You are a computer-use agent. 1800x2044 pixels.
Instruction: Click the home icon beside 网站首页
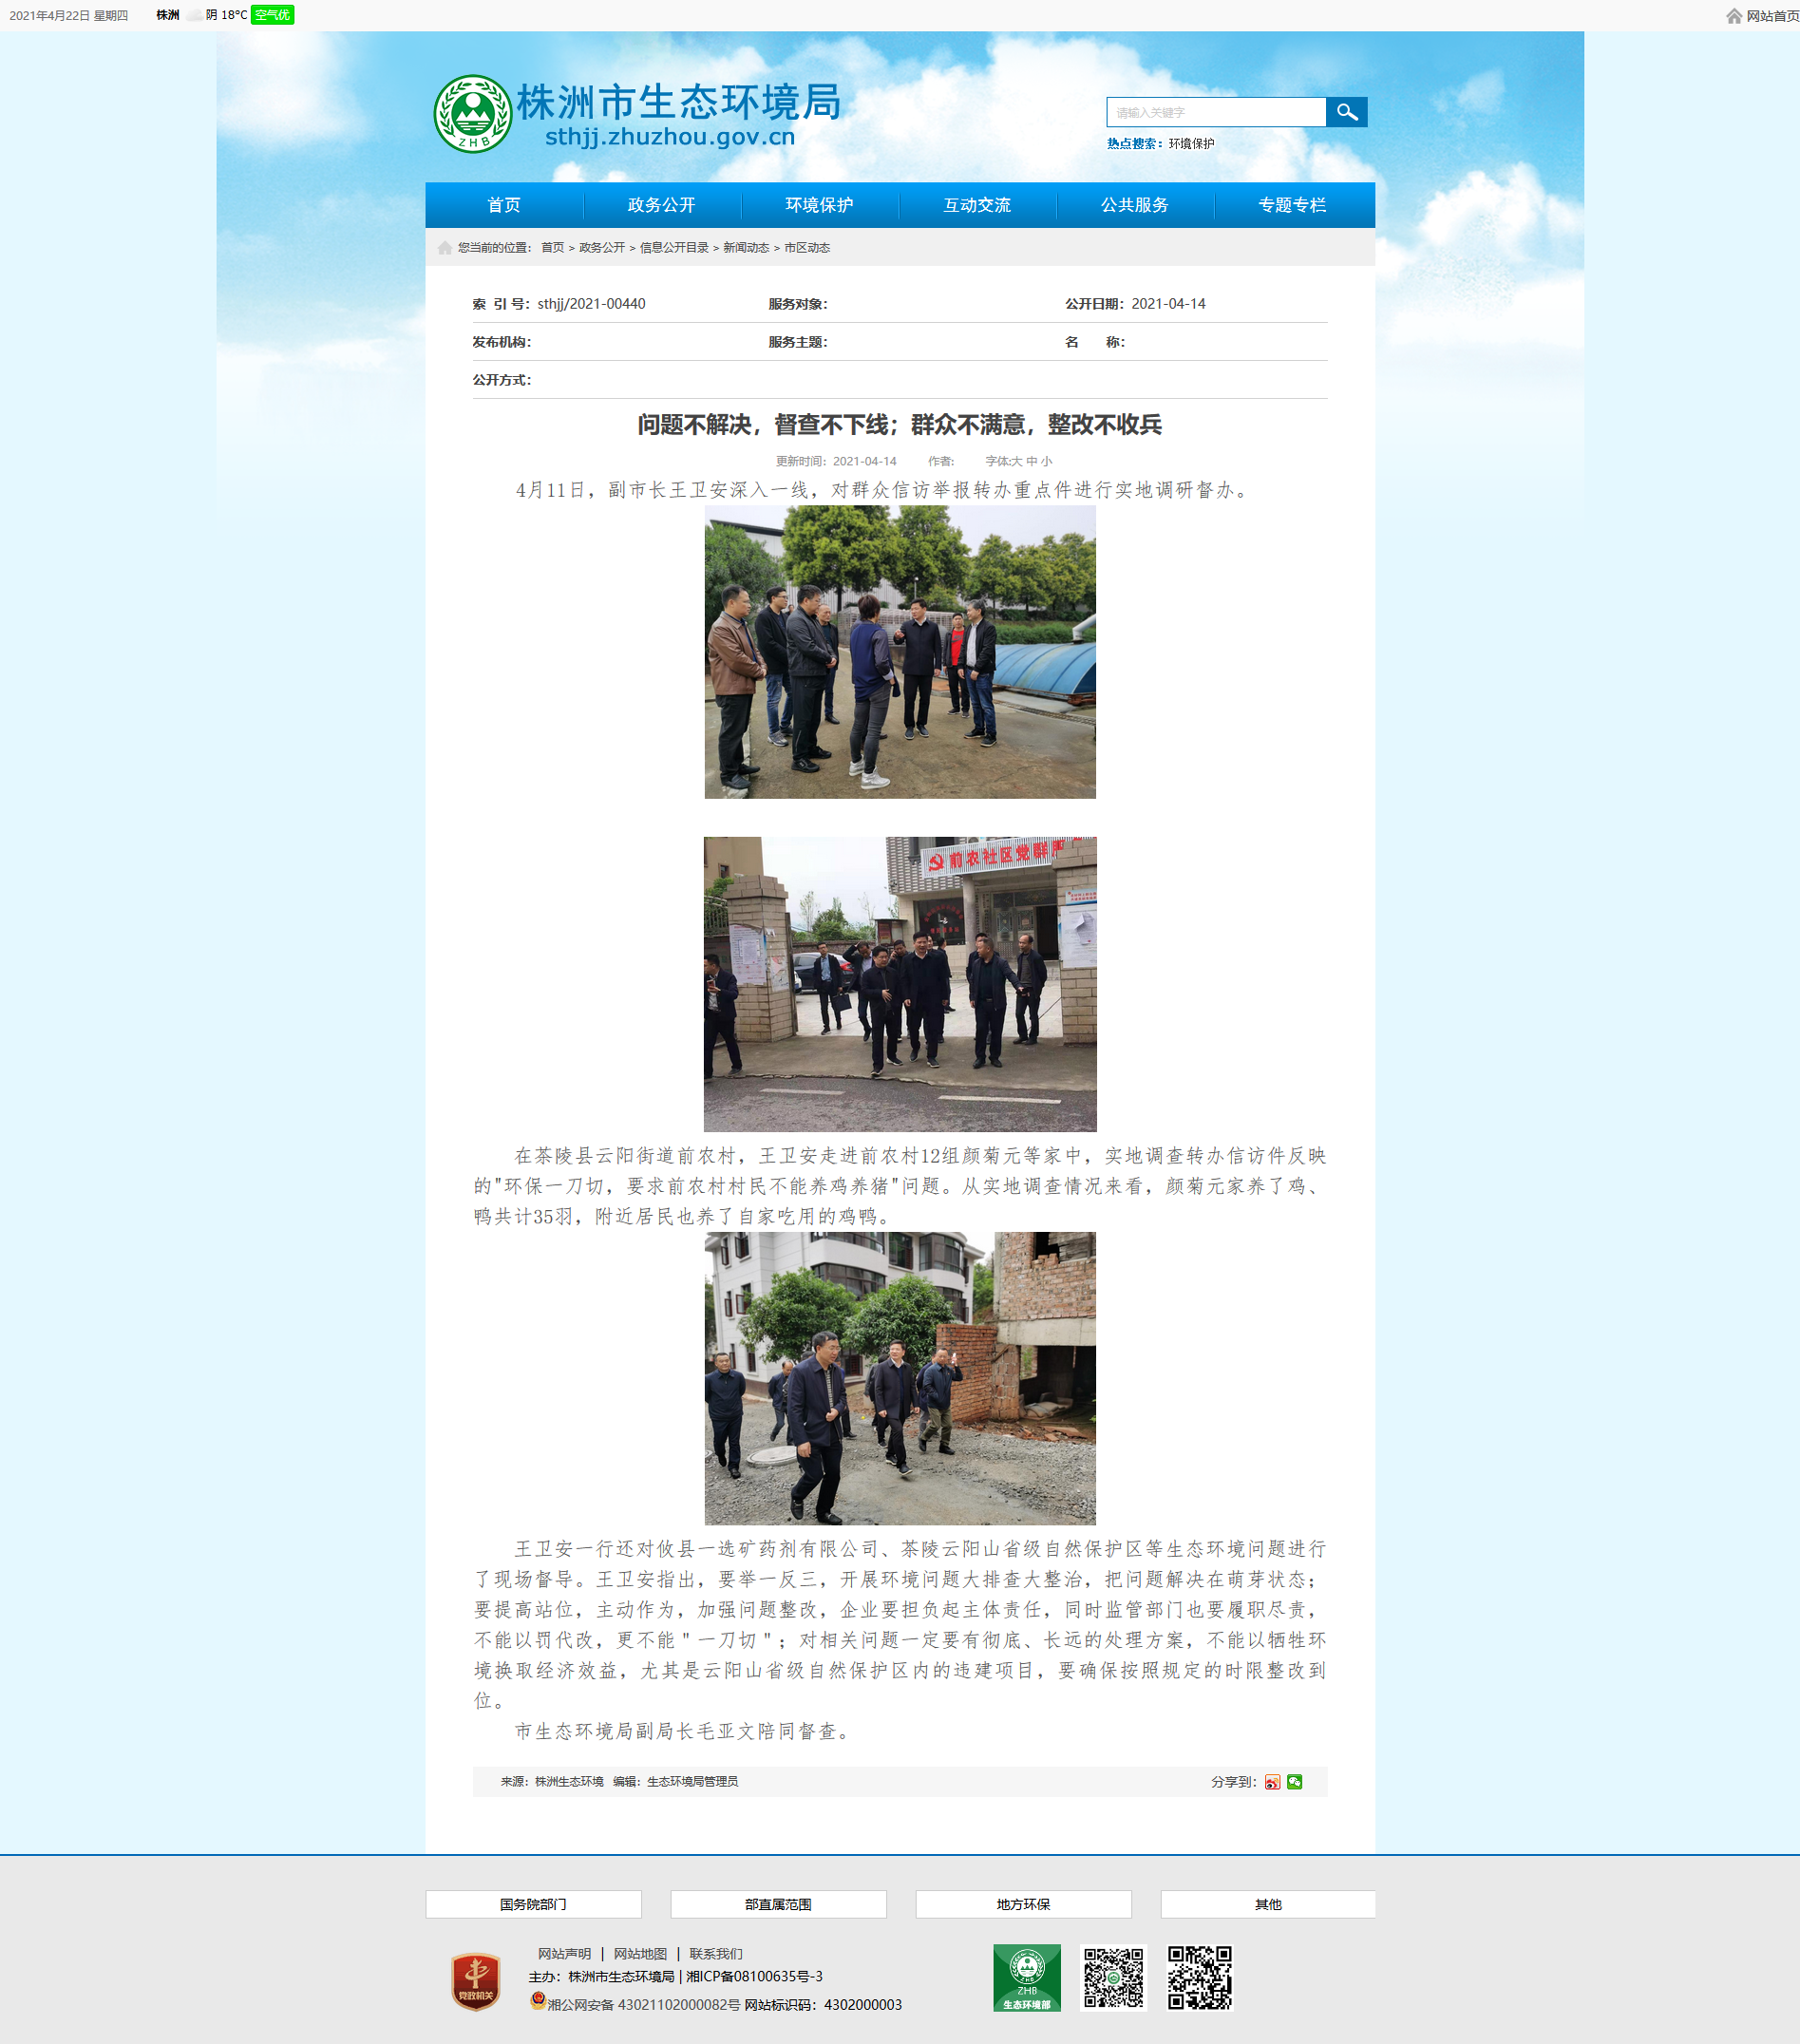(x=1734, y=16)
